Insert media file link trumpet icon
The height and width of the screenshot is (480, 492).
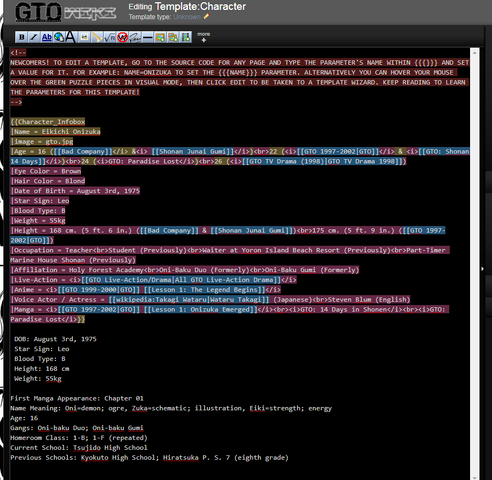97,37
